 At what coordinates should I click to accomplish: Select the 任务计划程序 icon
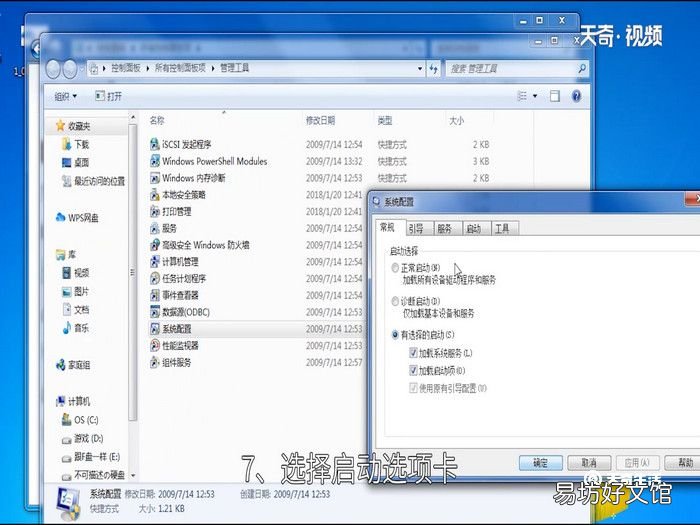pyautogui.click(x=154, y=278)
